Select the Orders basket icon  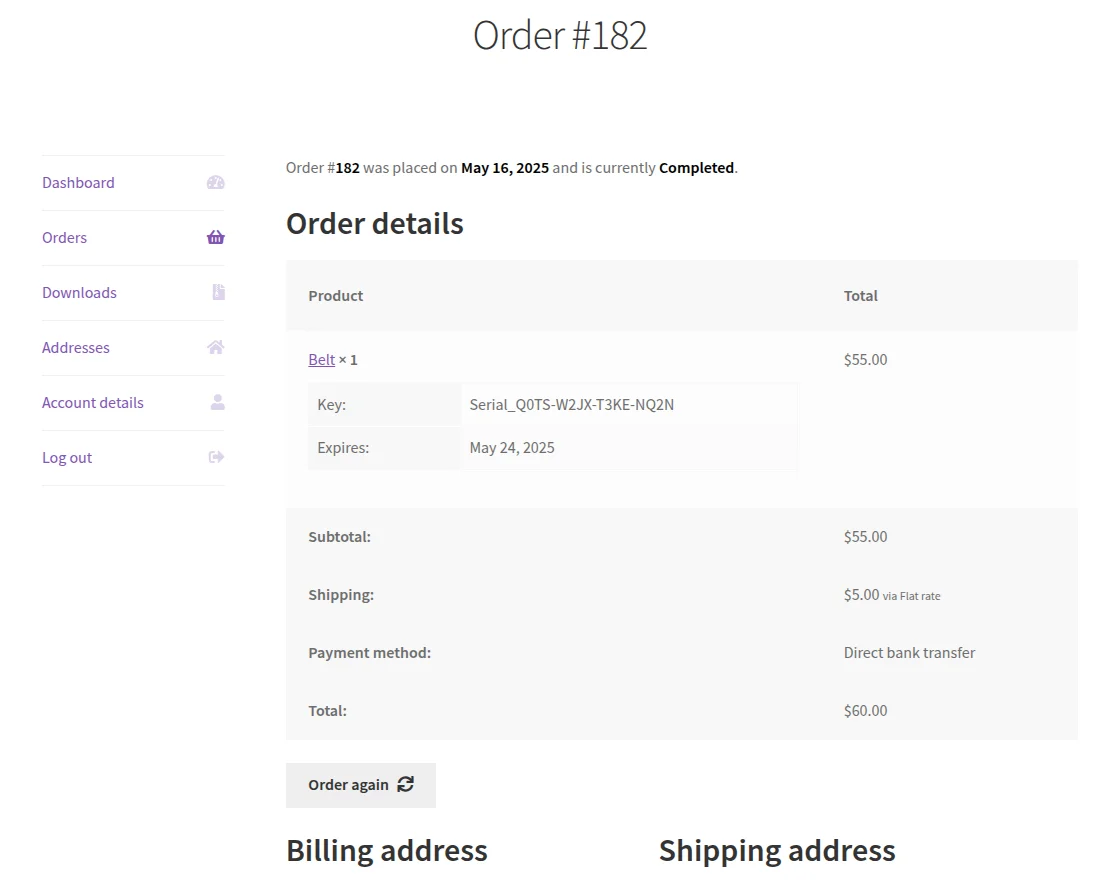216,237
